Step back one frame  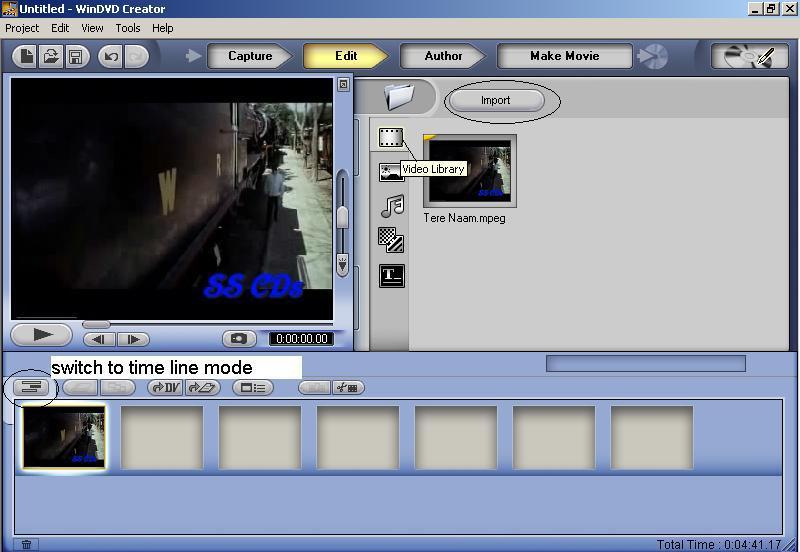99,339
